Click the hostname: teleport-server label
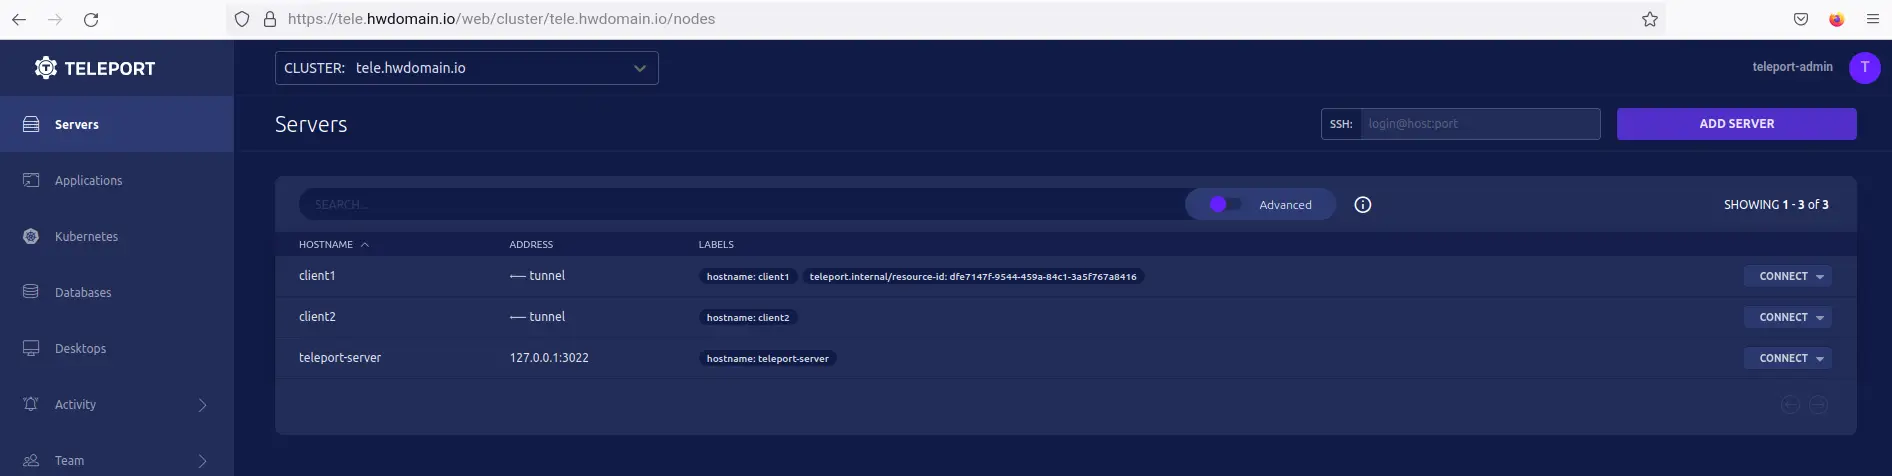The height and width of the screenshot is (476, 1892). [x=768, y=359]
